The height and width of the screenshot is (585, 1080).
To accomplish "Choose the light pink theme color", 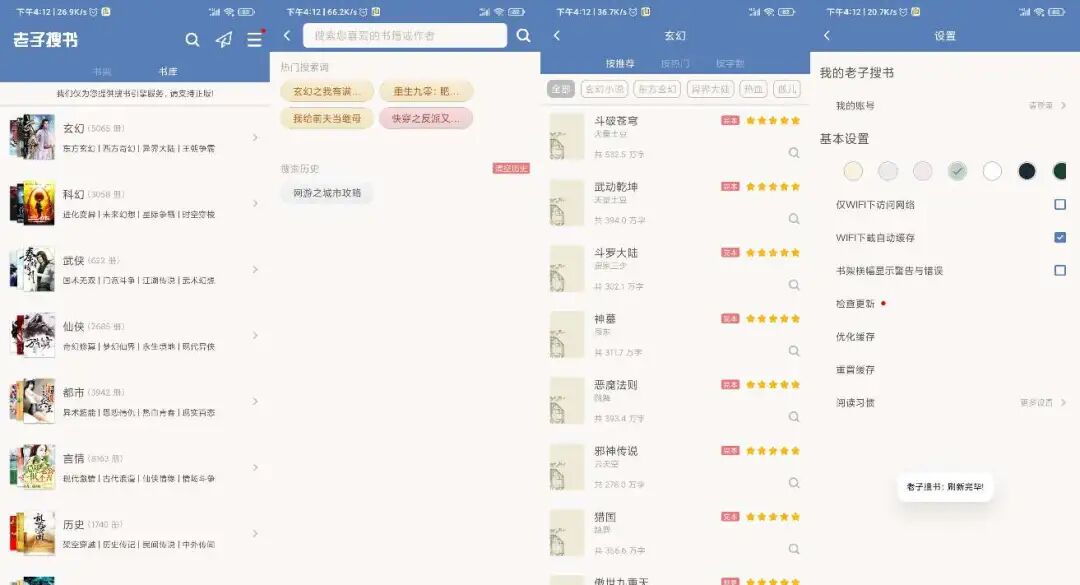I will (x=922, y=171).
